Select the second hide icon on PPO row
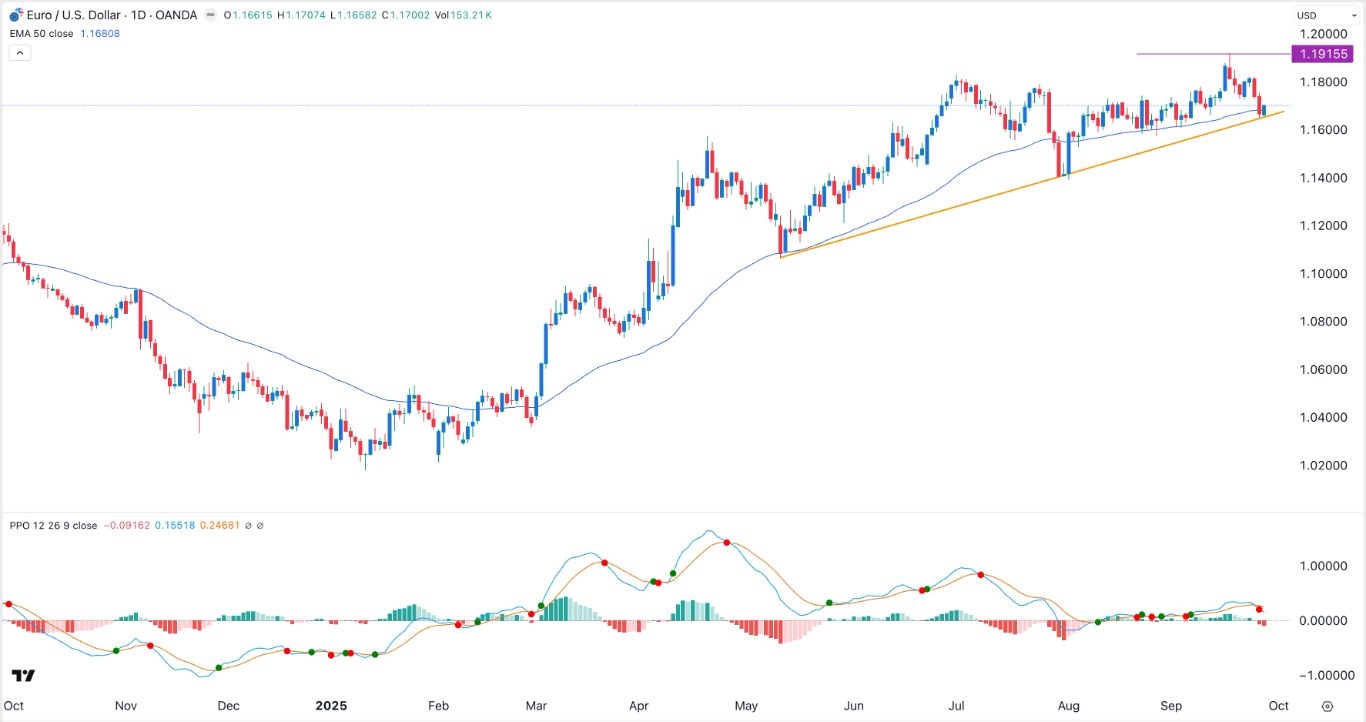Image resolution: width=1366 pixels, height=722 pixels. (261, 524)
